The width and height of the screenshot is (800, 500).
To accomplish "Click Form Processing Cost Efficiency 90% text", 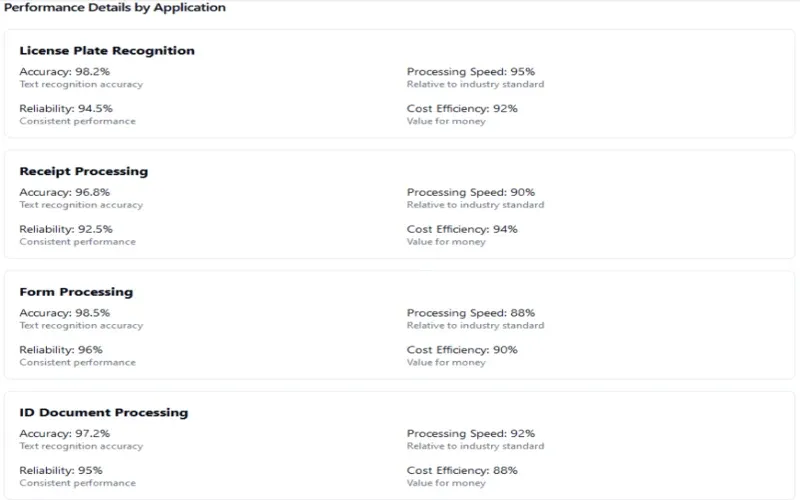I will click(462, 350).
